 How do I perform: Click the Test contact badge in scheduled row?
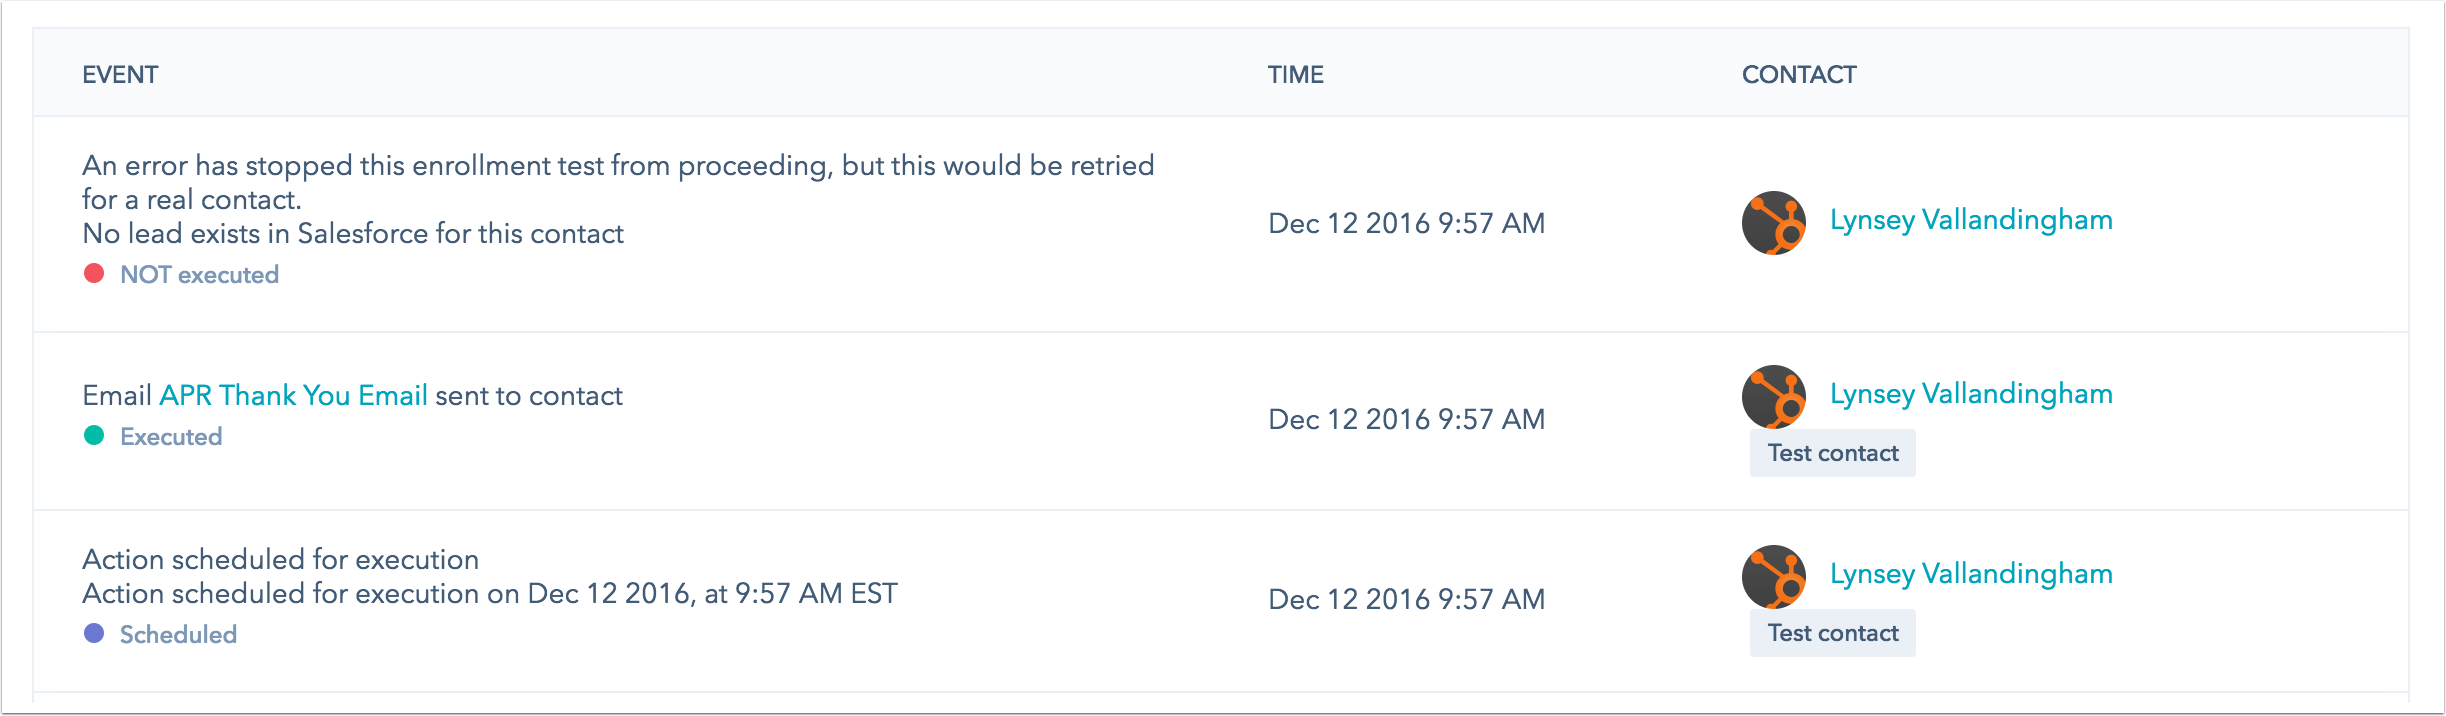coord(1833,633)
